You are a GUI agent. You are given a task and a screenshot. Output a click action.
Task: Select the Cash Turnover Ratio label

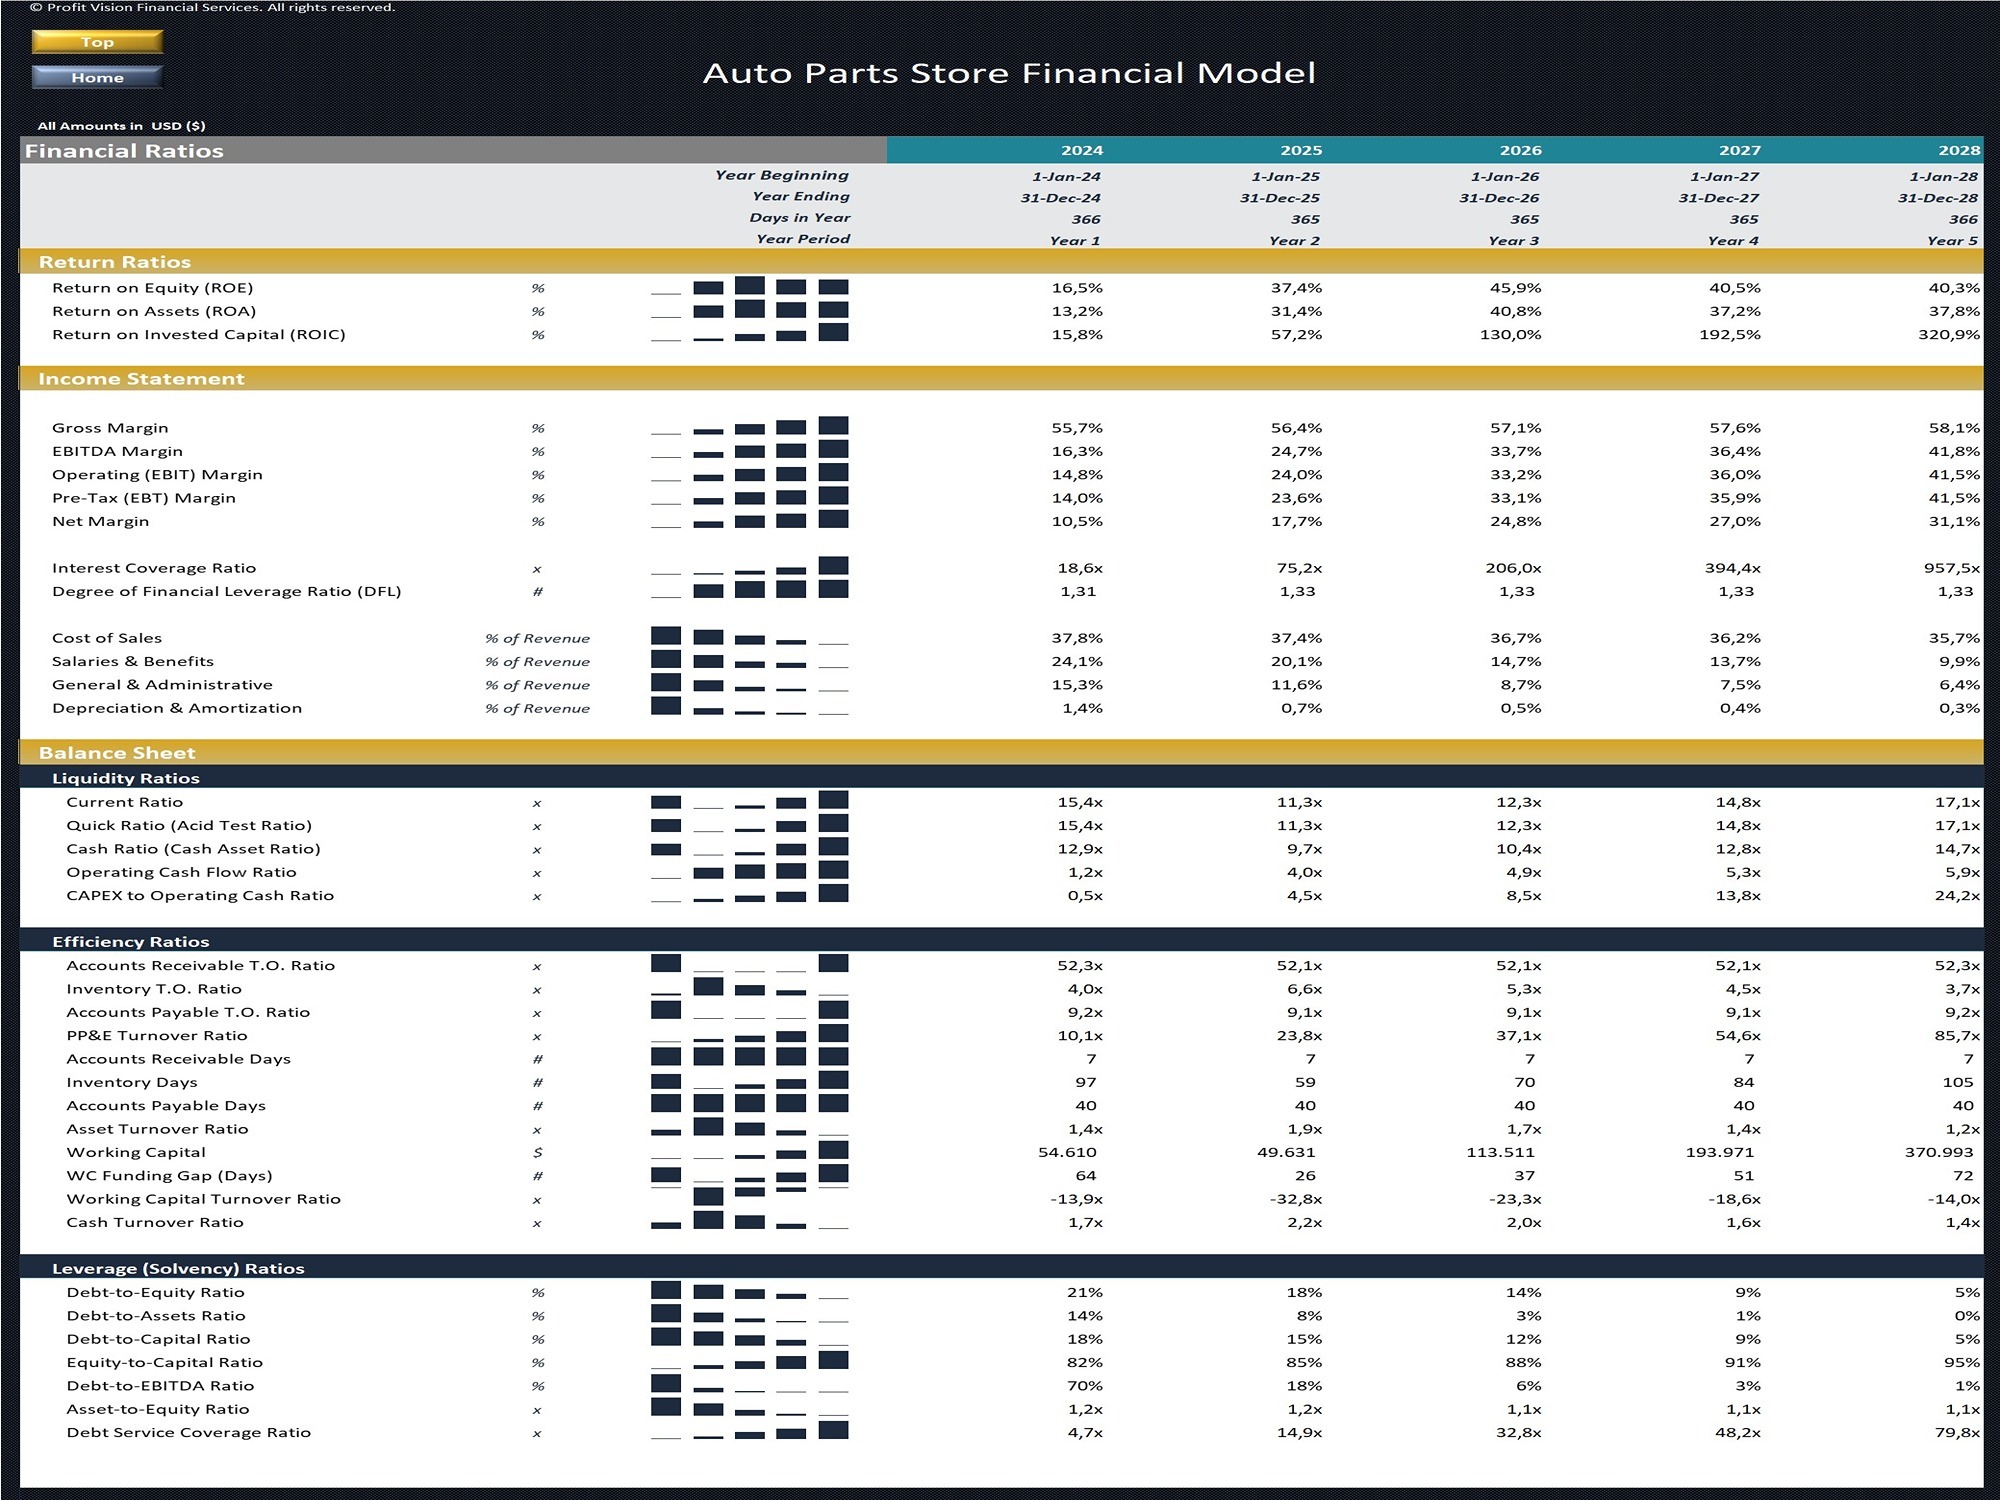point(155,1222)
